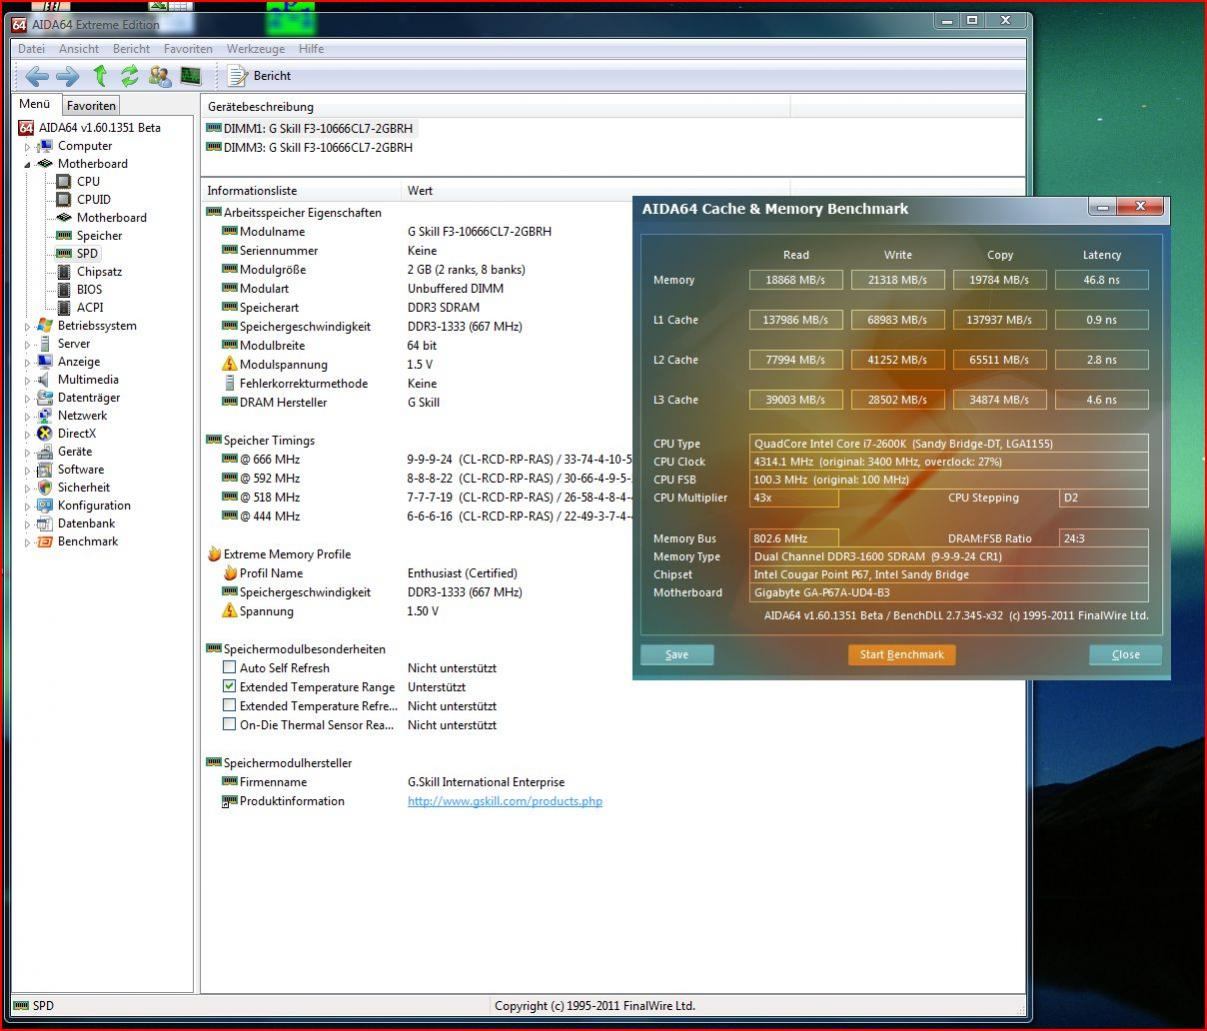
Task: Toggle the Extended Temperature Refre... checkbox
Action: 229,705
